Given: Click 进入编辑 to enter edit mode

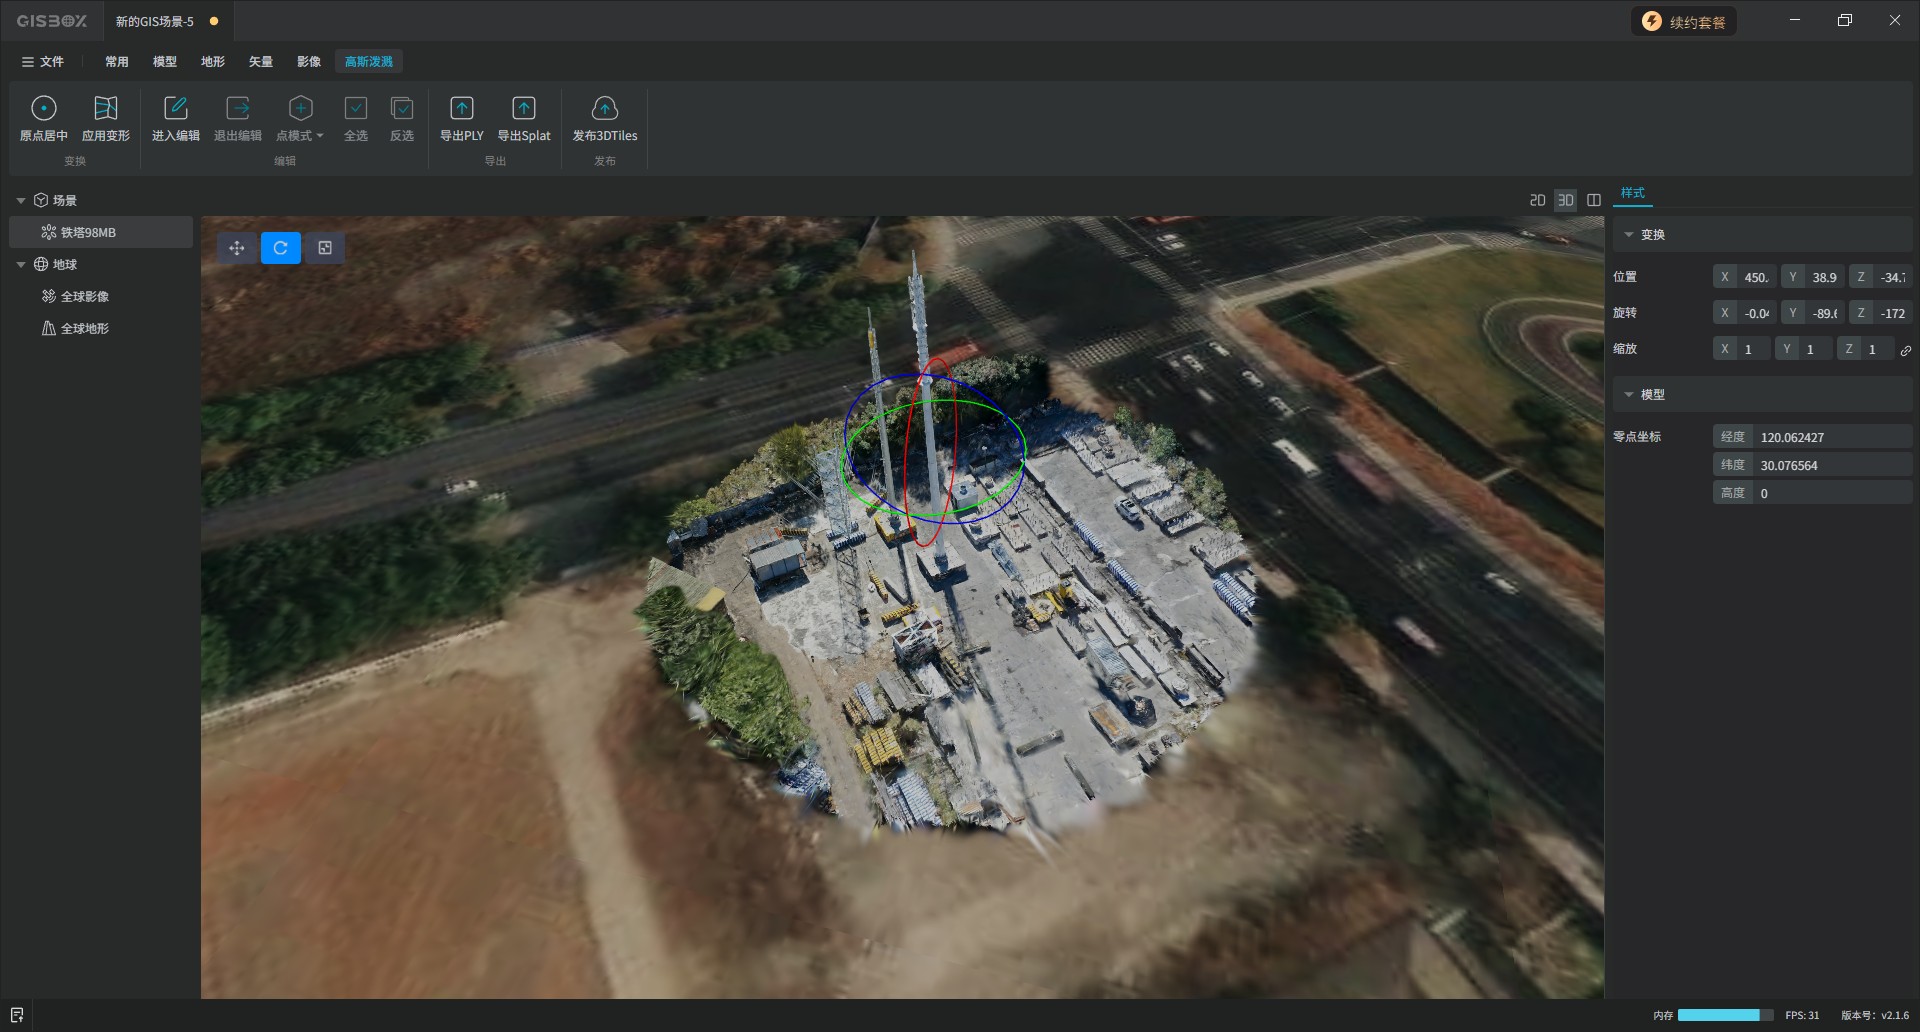Looking at the screenshot, I should tap(175, 108).
